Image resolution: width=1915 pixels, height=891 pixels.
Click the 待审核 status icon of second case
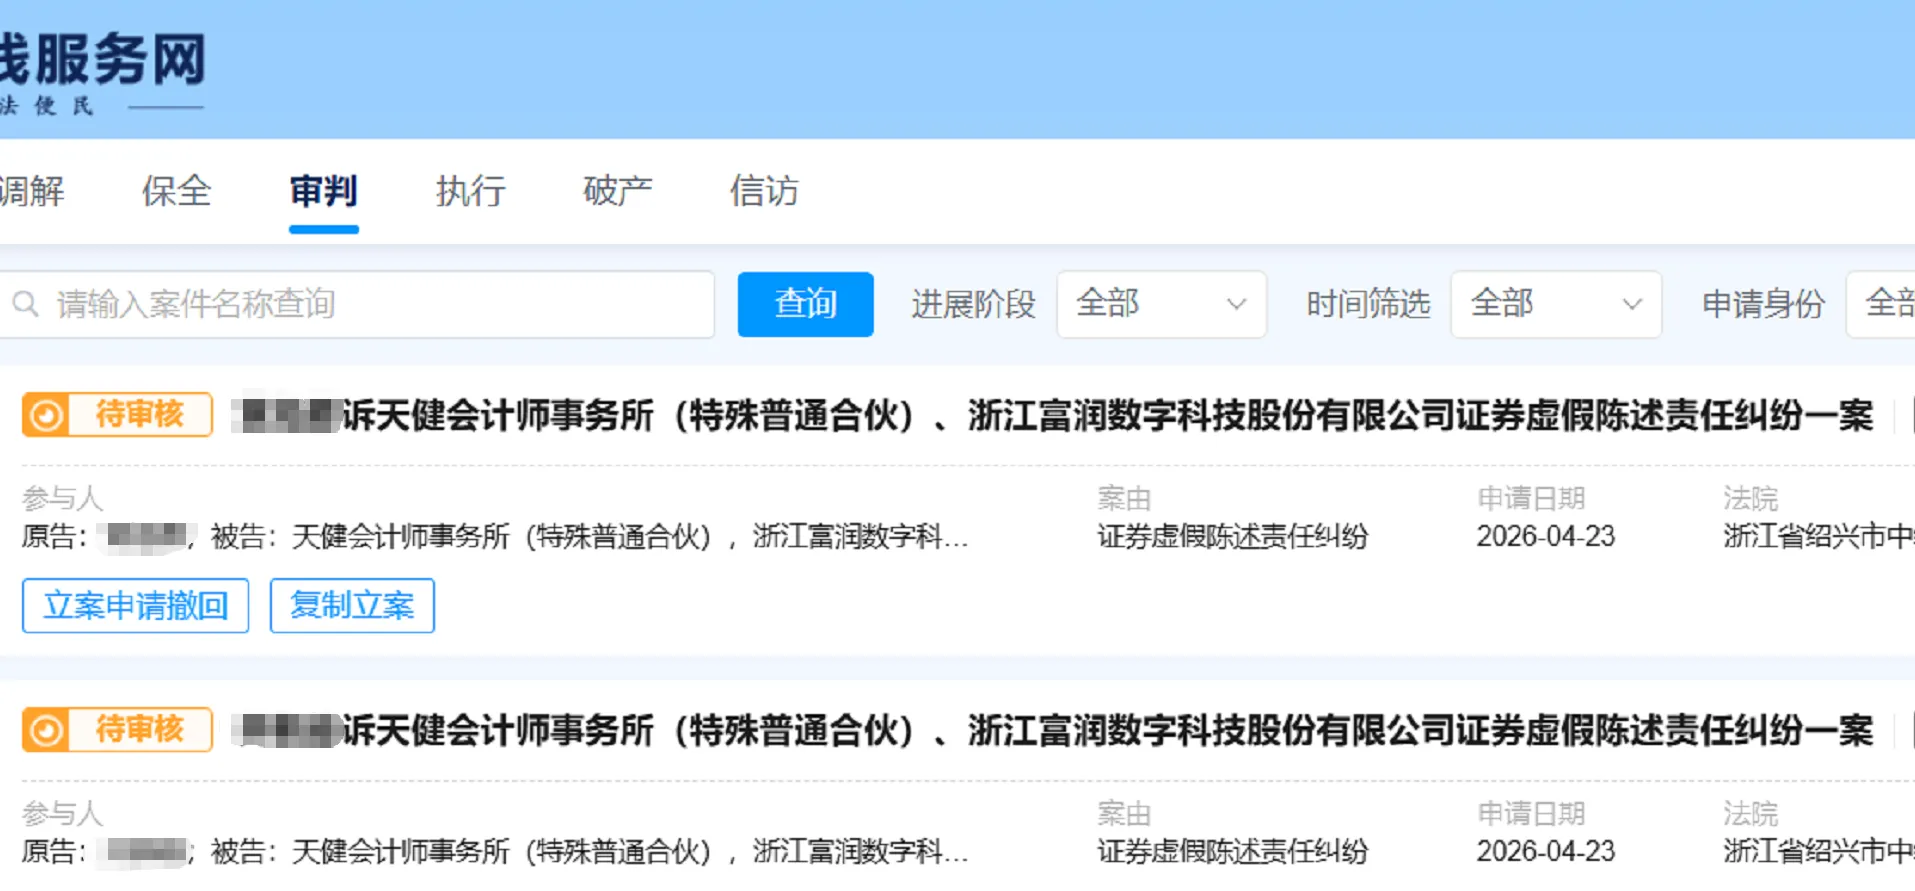[x=46, y=730]
